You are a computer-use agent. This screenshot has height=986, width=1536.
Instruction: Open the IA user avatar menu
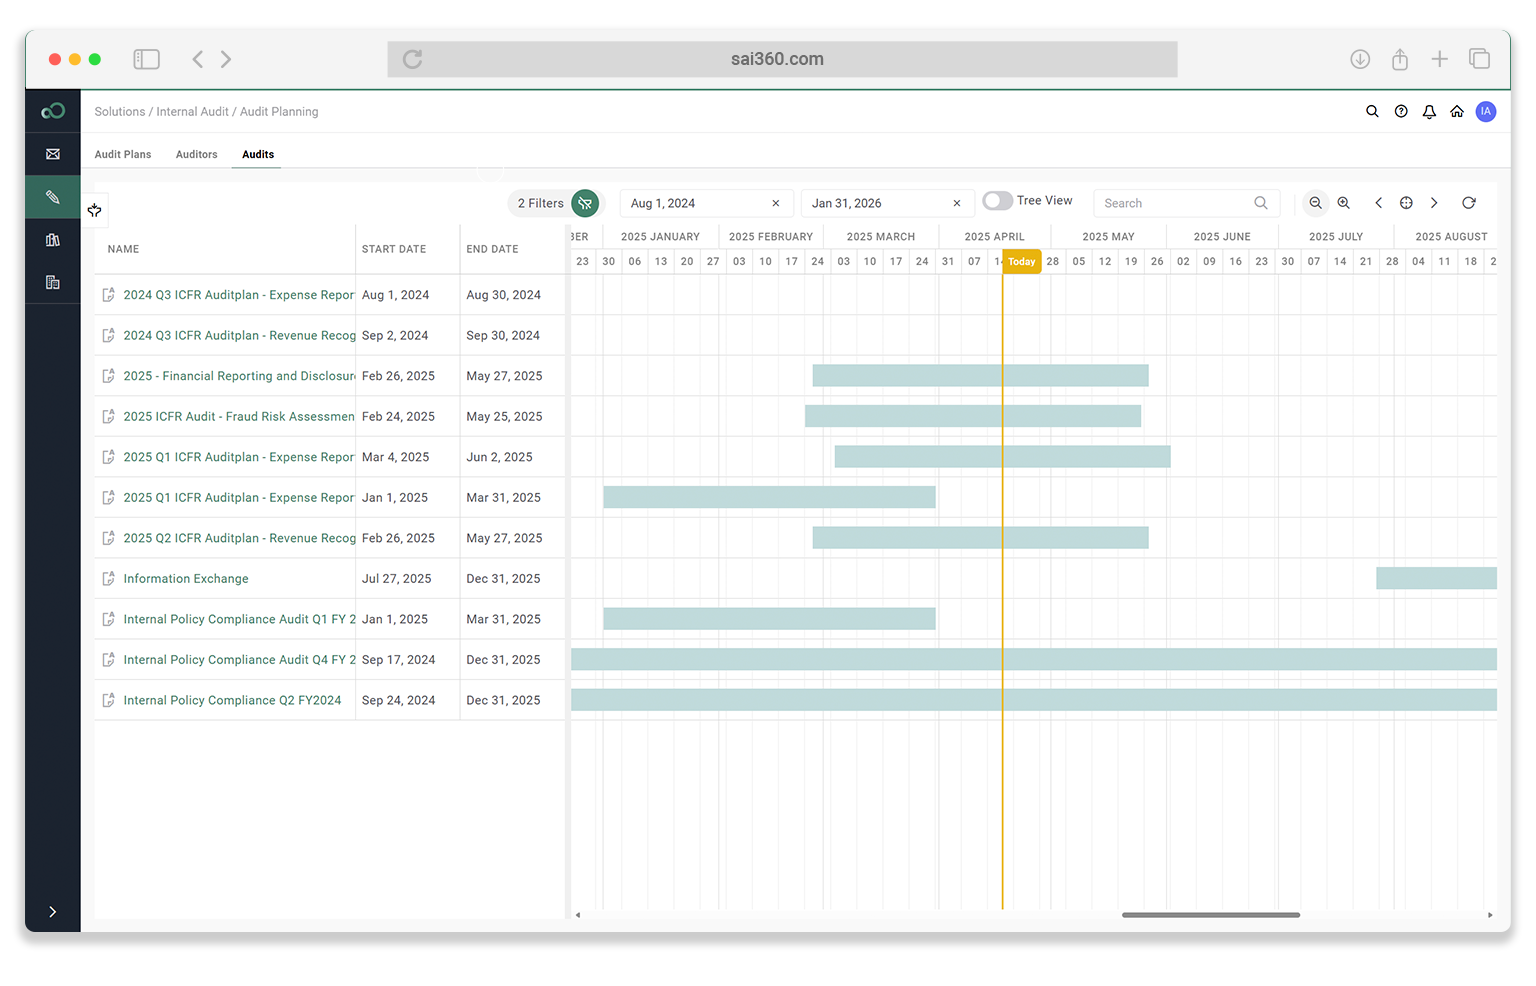(1486, 111)
